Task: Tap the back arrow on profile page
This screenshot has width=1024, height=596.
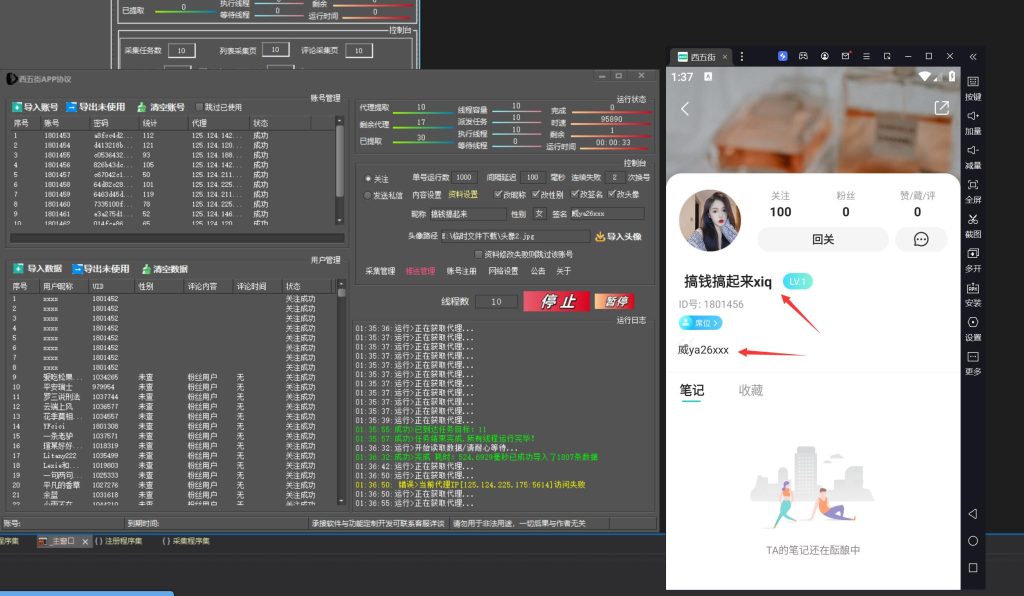Action: [686, 108]
